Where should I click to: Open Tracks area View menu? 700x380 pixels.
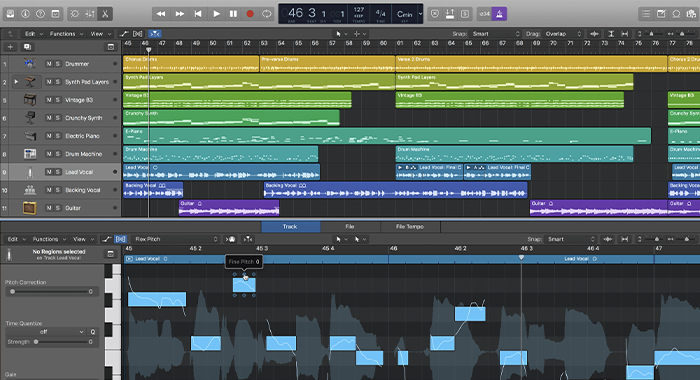click(x=100, y=33)
